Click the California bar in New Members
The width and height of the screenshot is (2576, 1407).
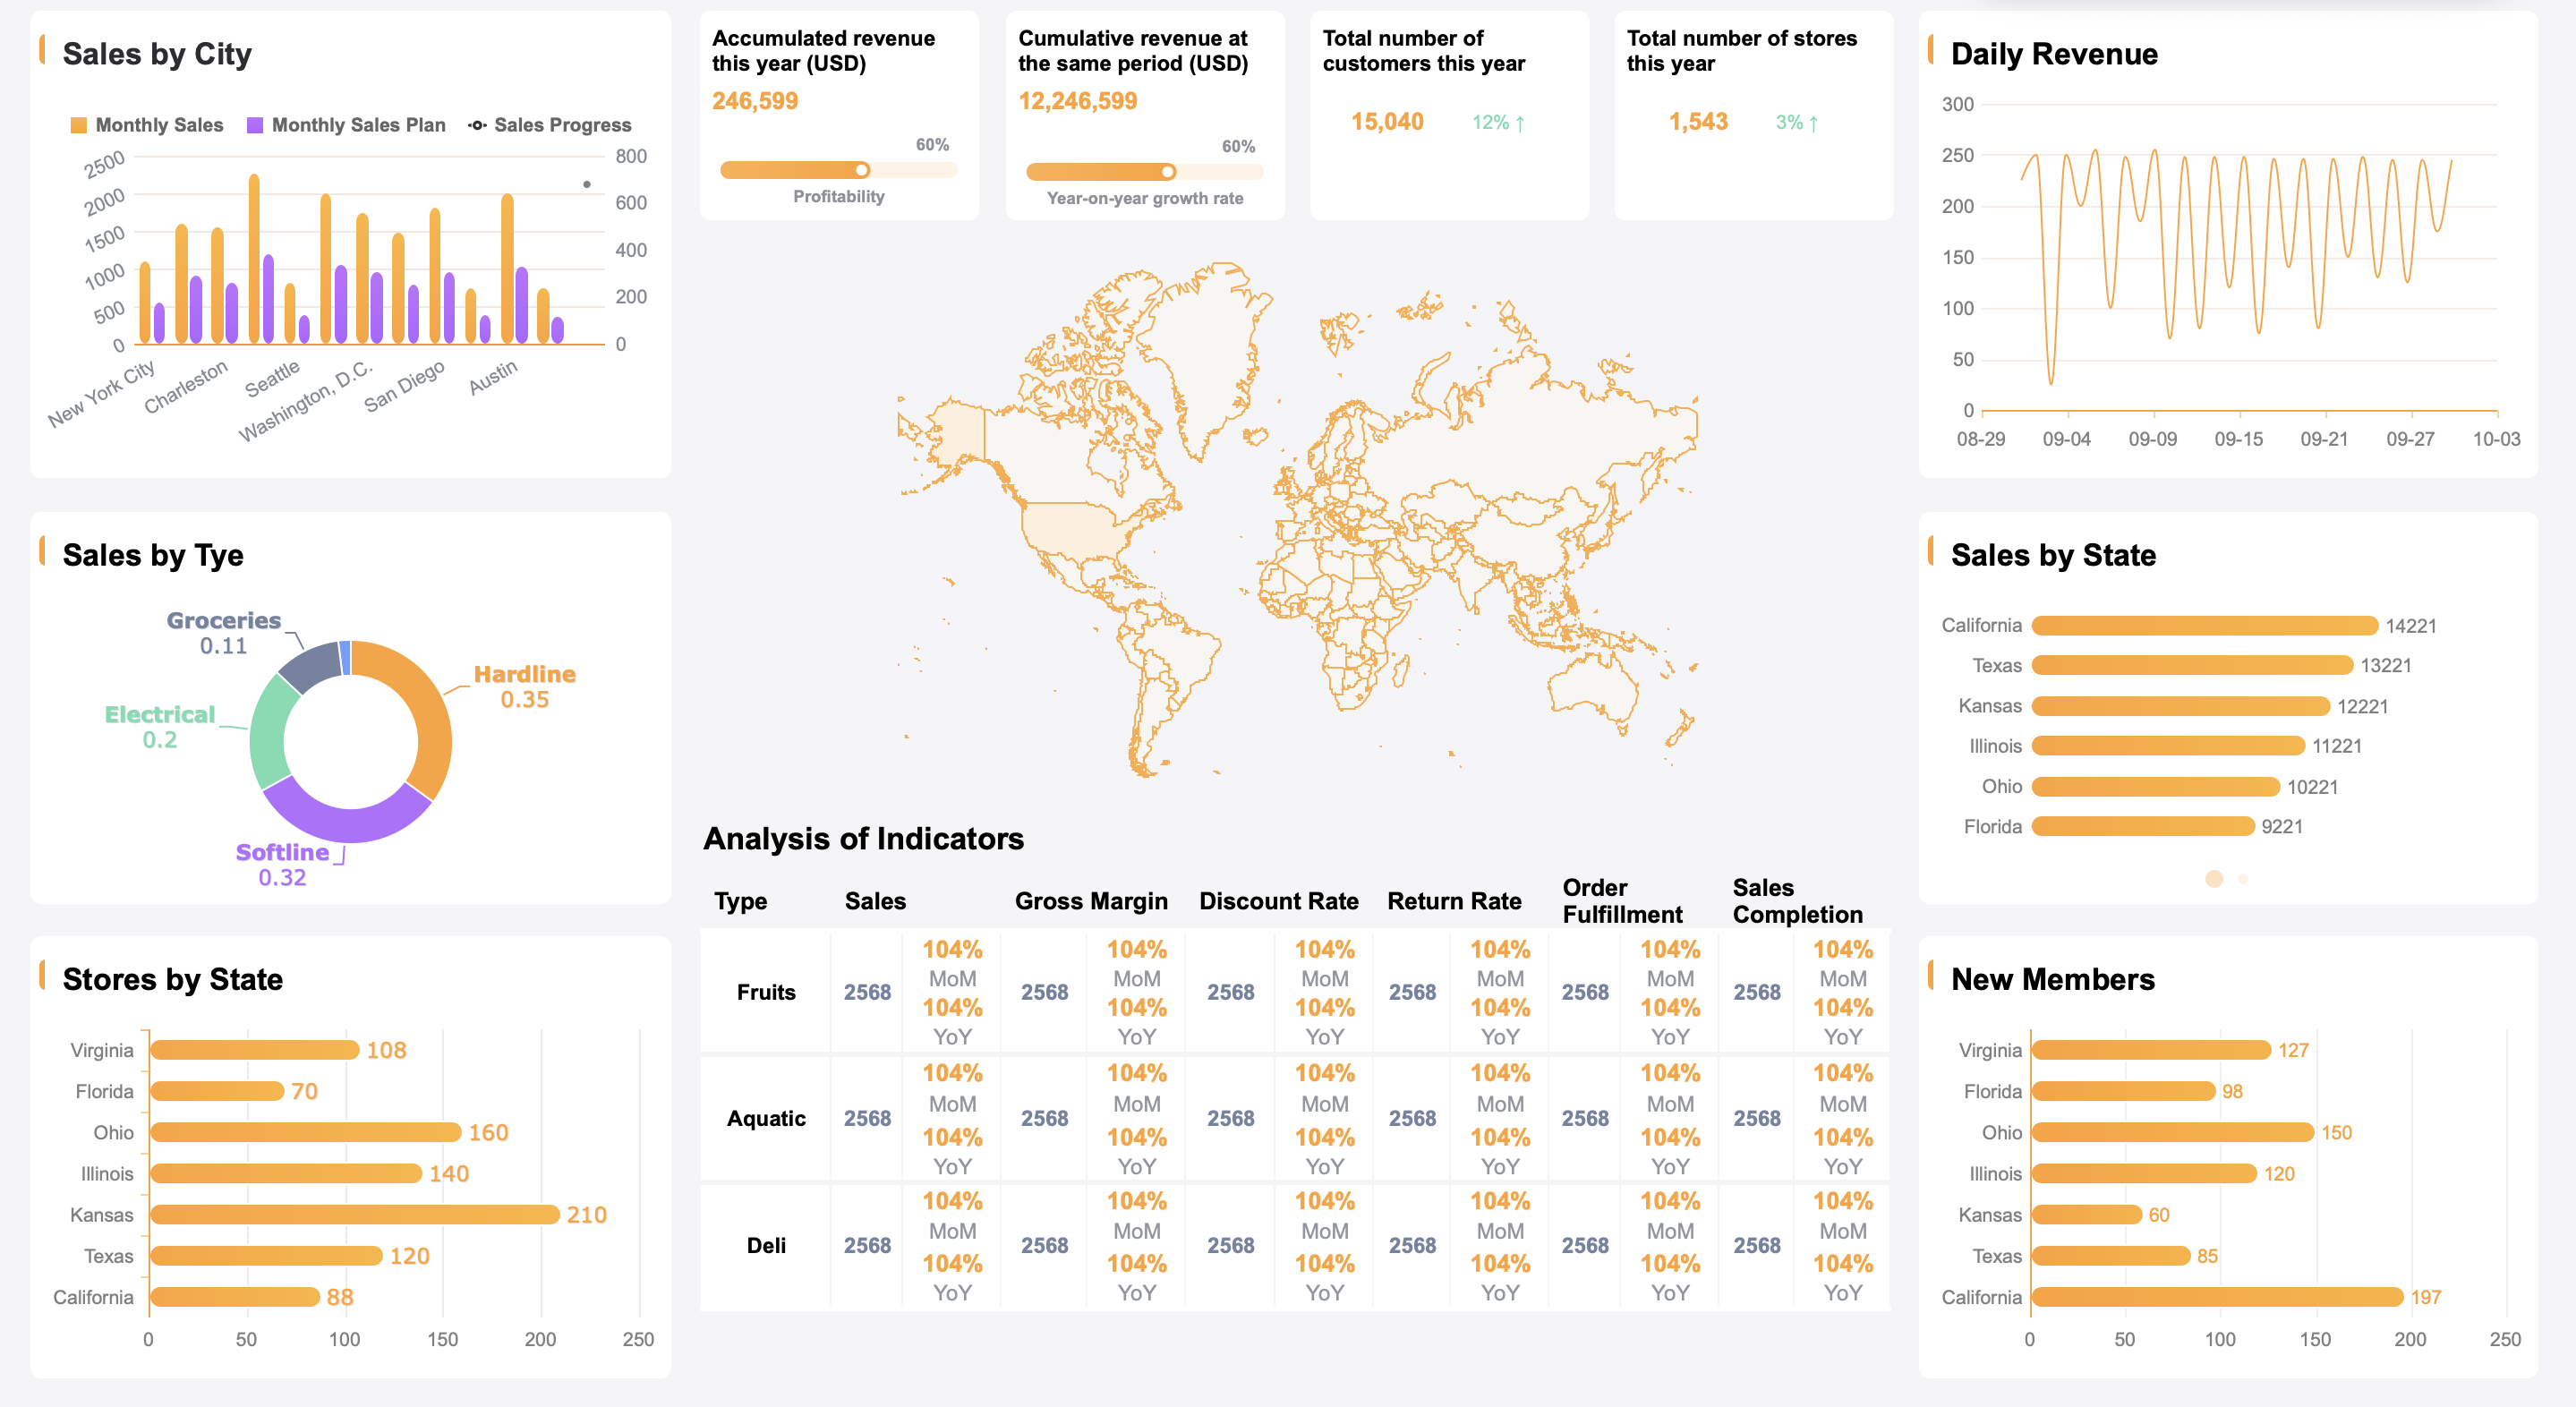2216,1297
